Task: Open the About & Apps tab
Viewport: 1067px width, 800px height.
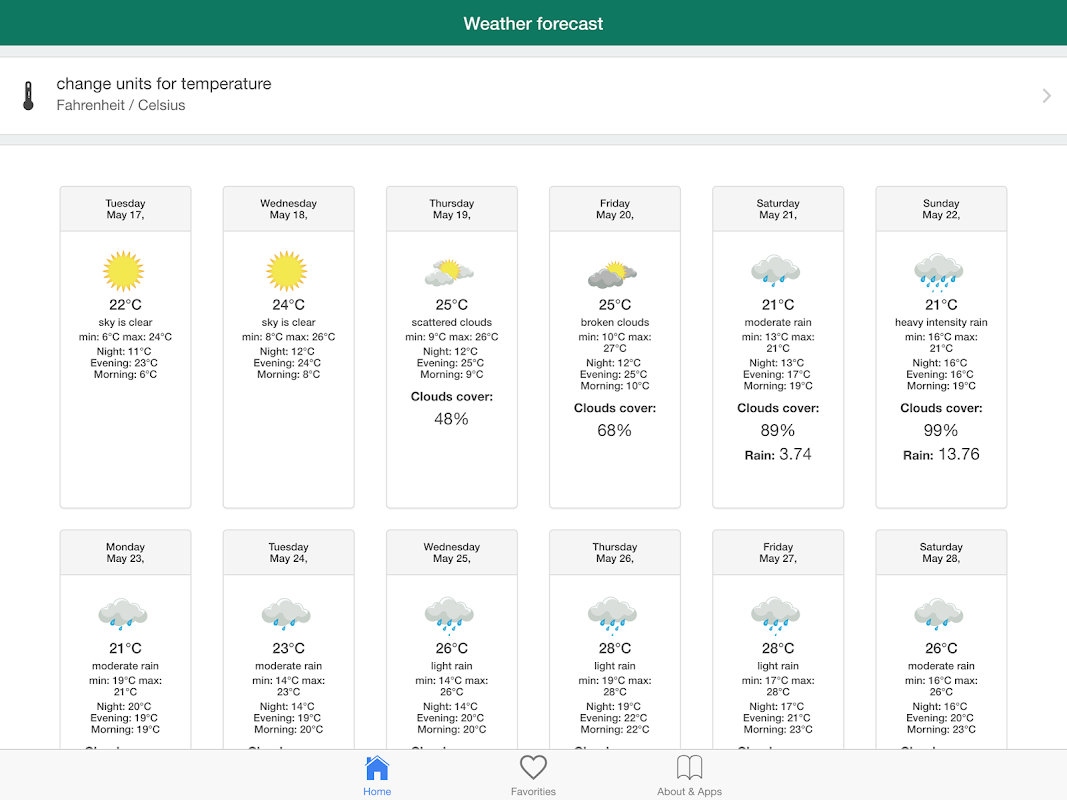Action: (x=689, y=776)
